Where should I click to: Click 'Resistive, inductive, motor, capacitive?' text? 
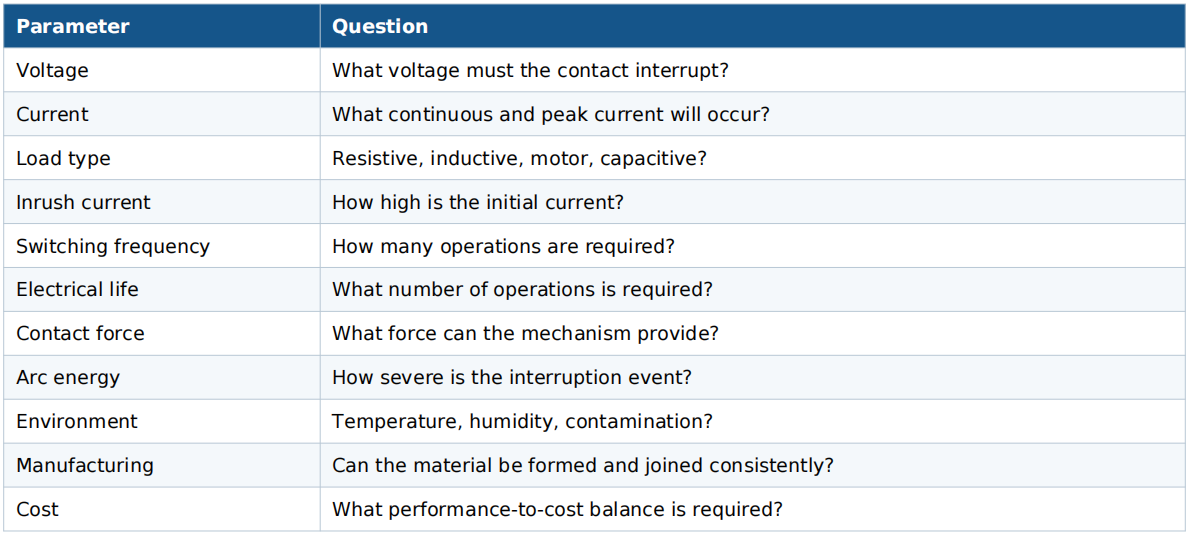(x=520, y=159)
